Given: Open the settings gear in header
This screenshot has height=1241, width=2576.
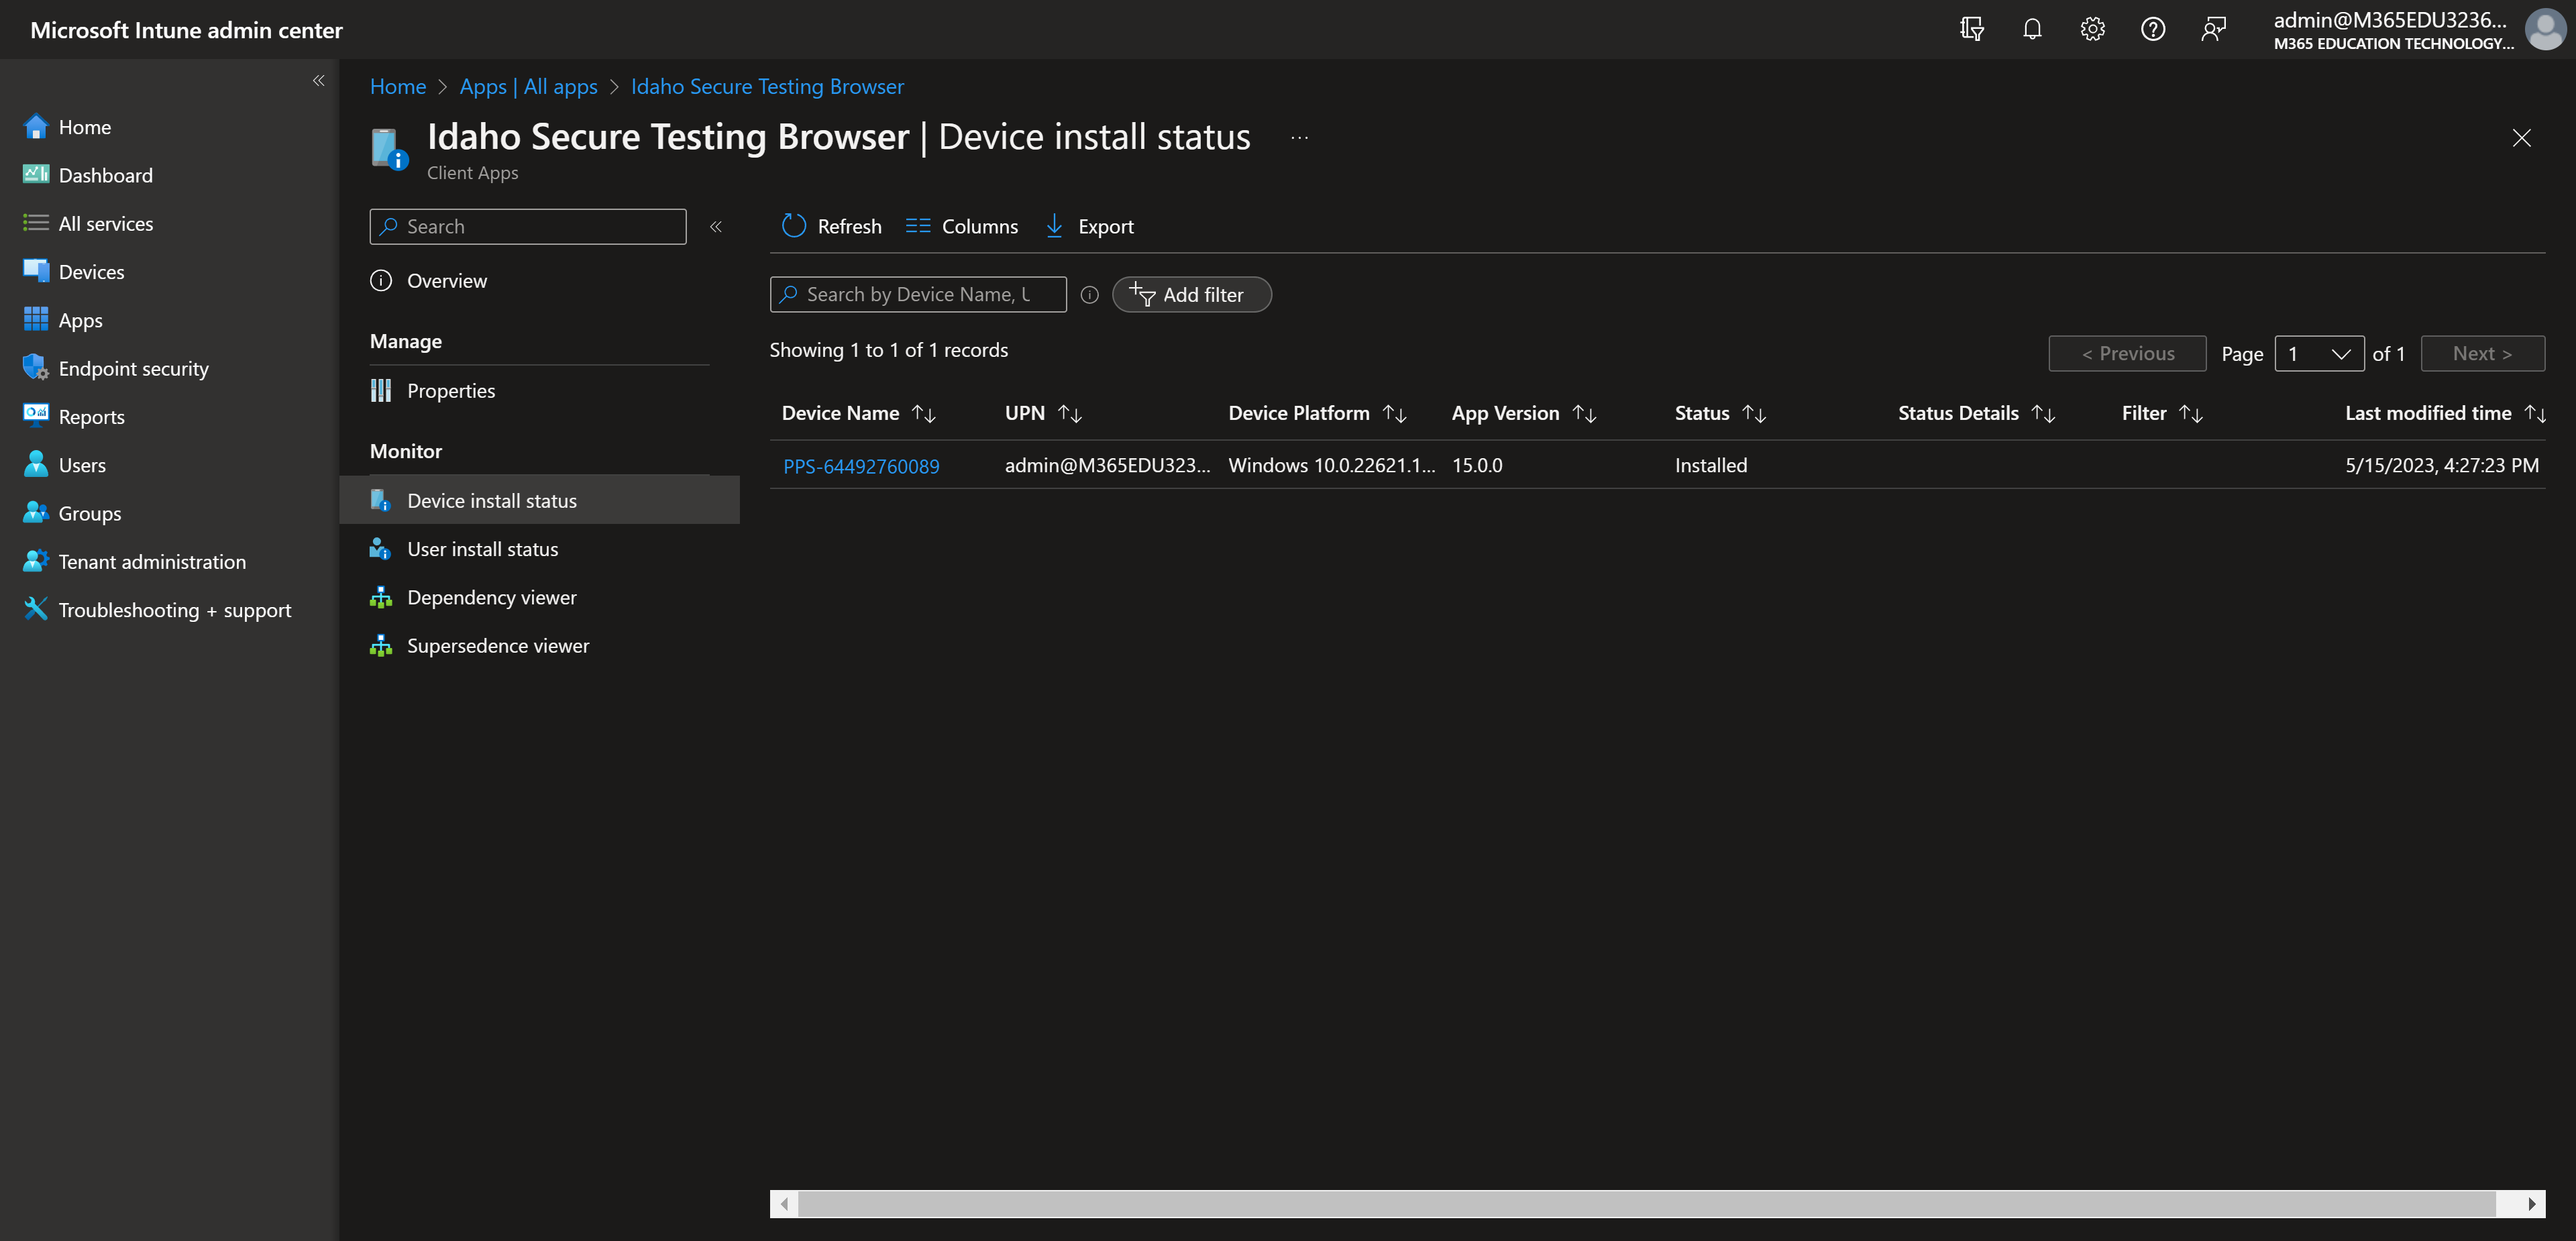Looking at the screenshot, I should pyautogui.click(x=2092, y=29).
